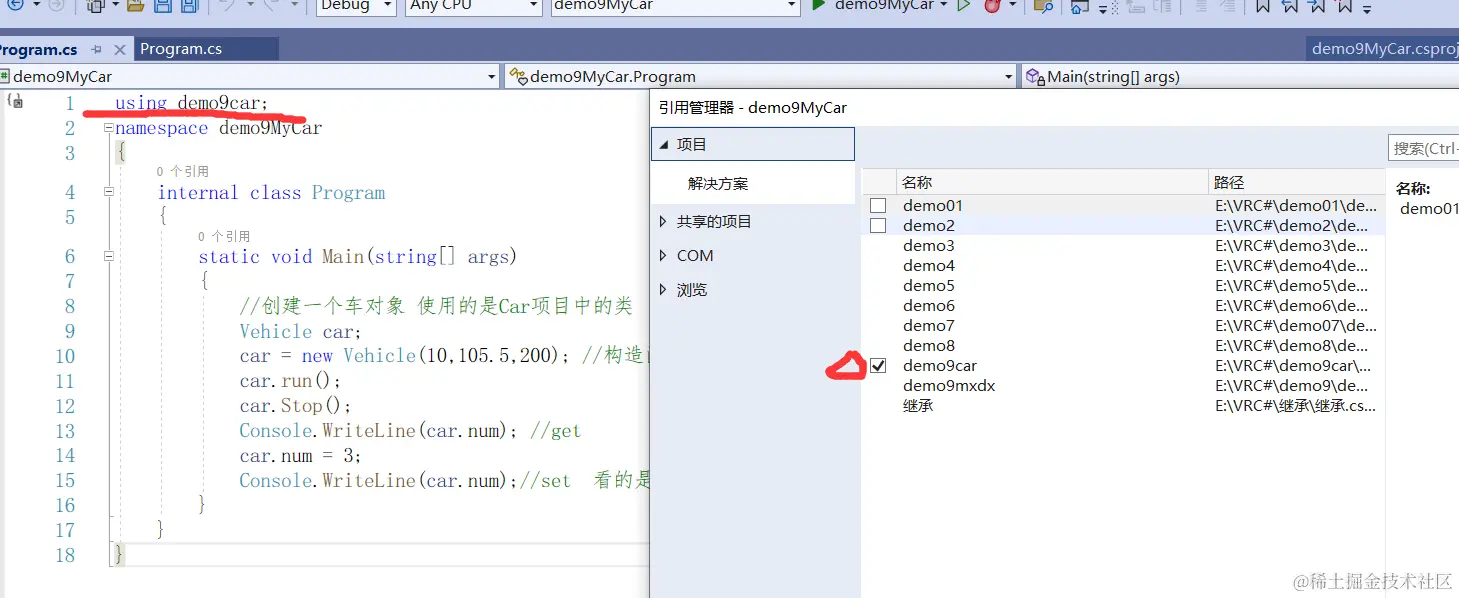This screenshot has width=1459, height=598.
Task: Open the Hot Reload options dropdown arrow
Action: (1013, 5)
